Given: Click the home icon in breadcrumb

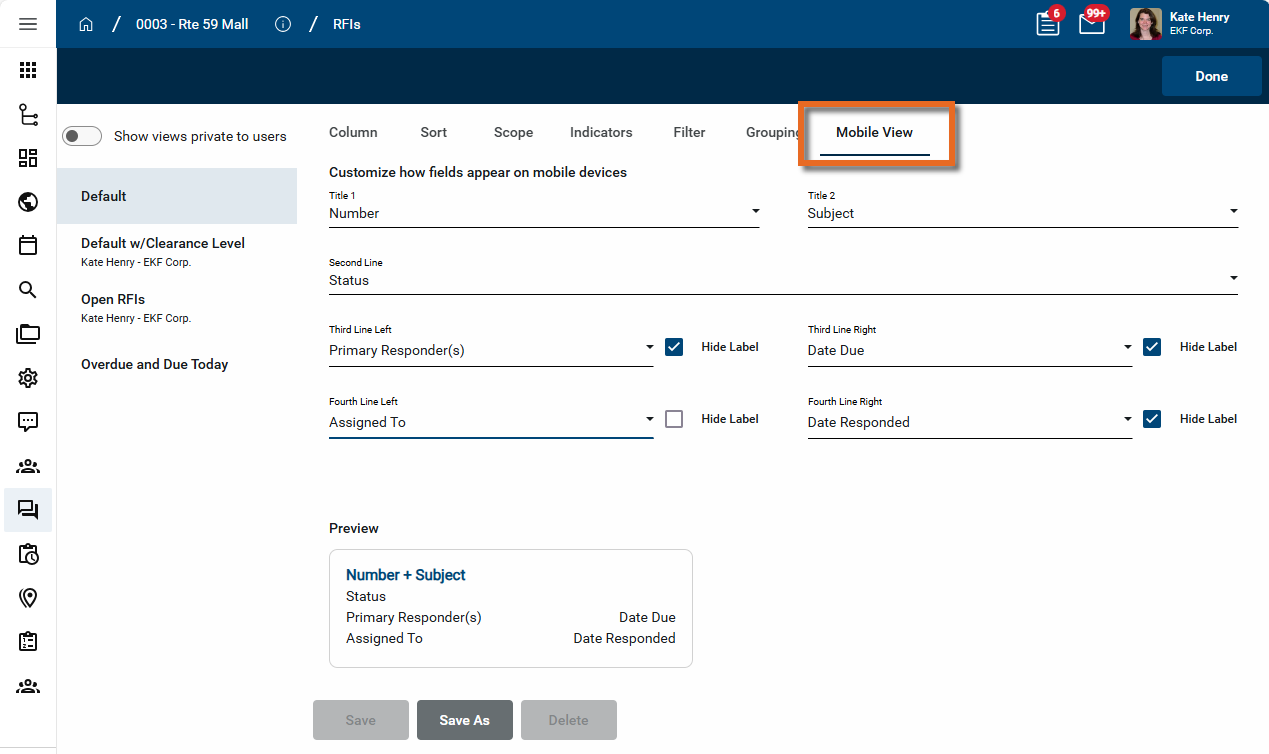Looking at the screenshot, I should [86, 24].
